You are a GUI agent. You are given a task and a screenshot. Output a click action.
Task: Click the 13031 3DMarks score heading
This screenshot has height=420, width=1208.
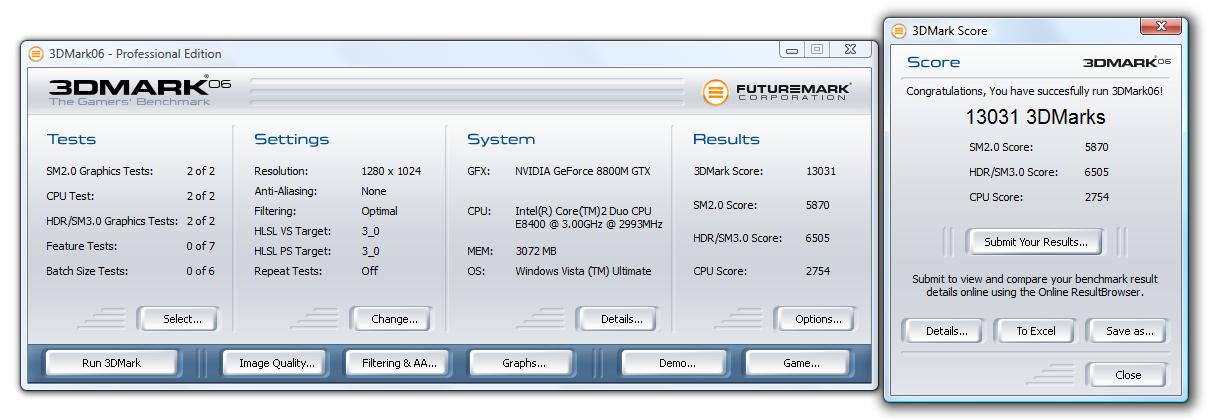click(x=1035, y=117)
